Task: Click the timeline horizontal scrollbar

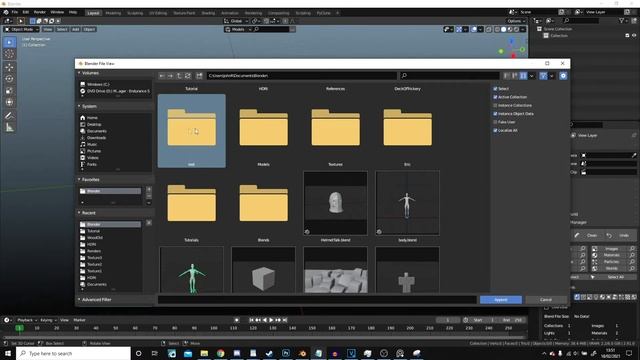Action: point(264,338)
